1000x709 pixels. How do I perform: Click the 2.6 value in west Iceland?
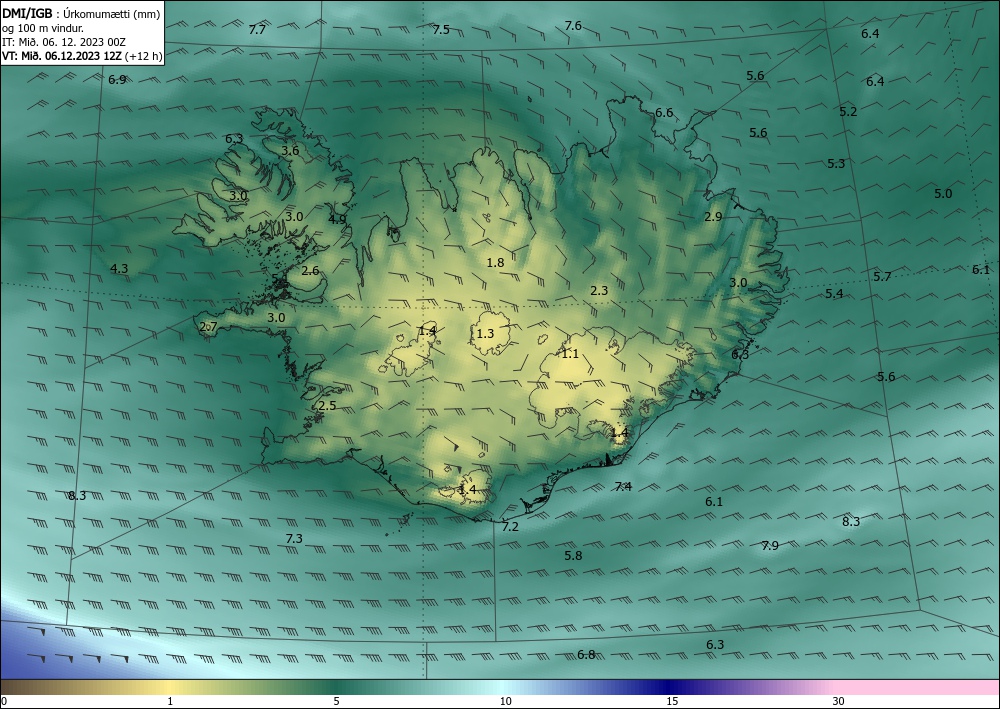pyautogui.click(x=310, y=270)
